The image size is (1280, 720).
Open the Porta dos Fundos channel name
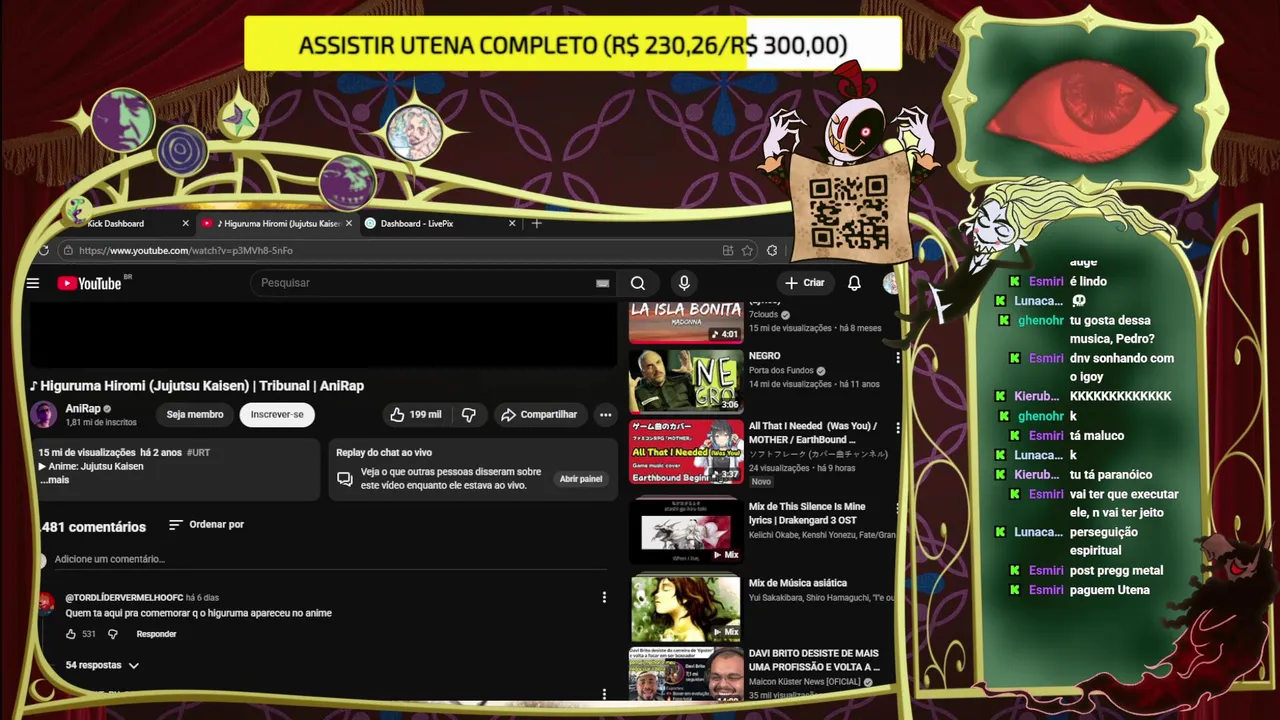pos(782,371)
